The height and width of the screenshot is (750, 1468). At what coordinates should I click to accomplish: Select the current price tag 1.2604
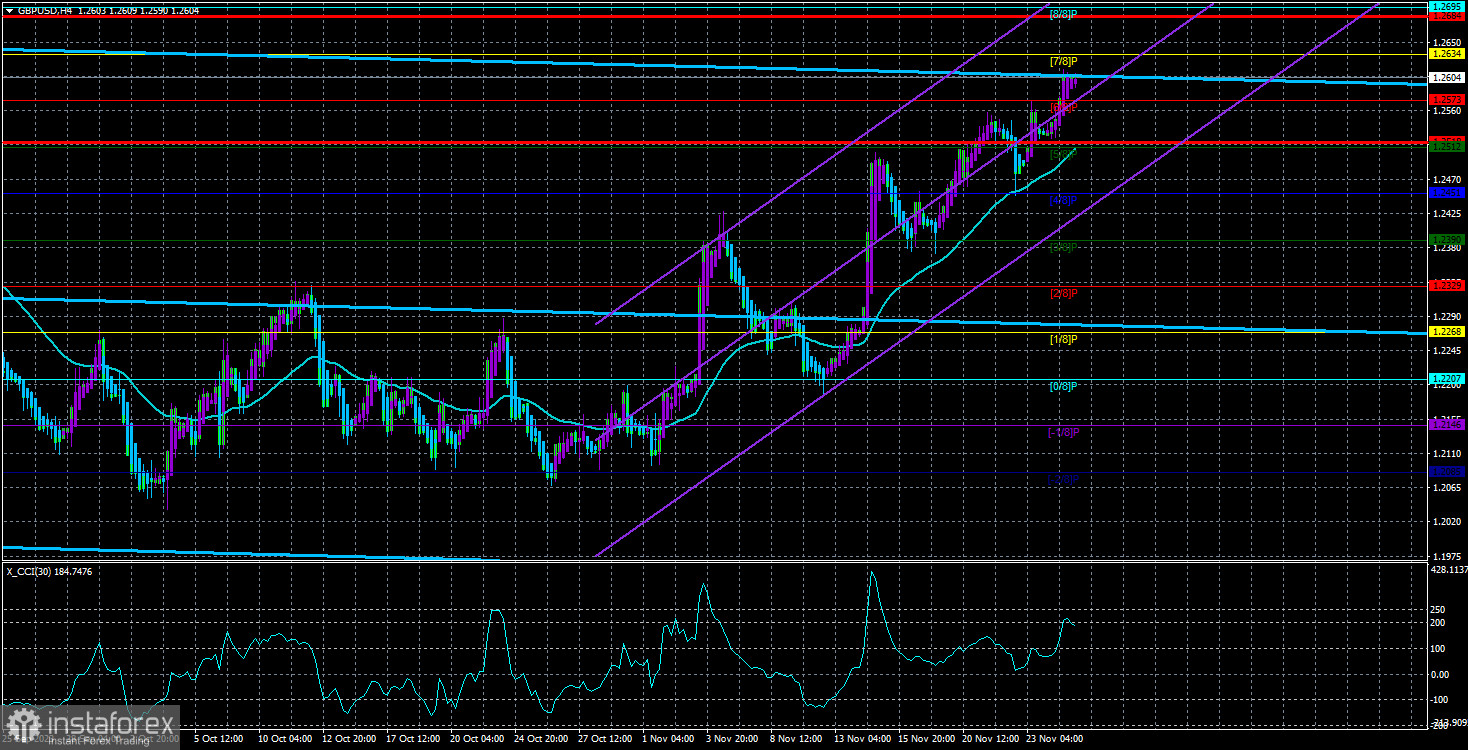(1446, 77)
